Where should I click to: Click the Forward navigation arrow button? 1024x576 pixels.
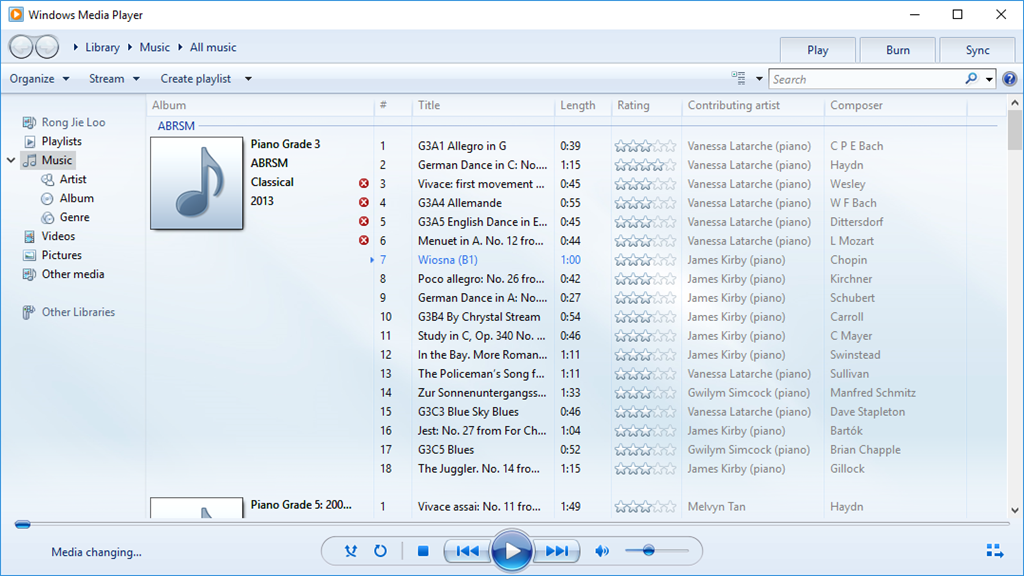point(47,47)
